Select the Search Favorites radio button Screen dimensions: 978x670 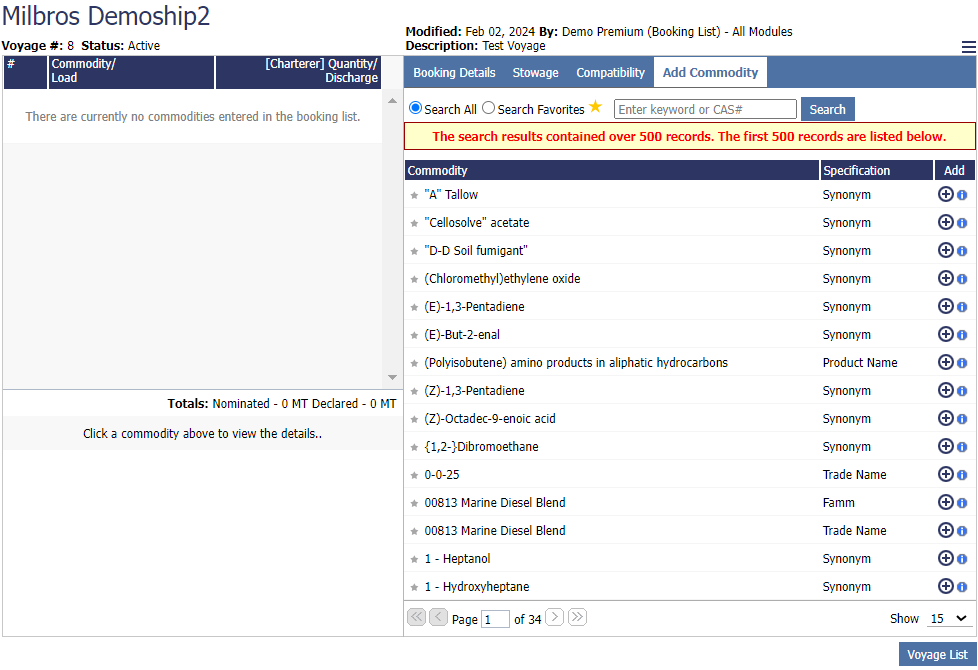click(x=488, y=108)
